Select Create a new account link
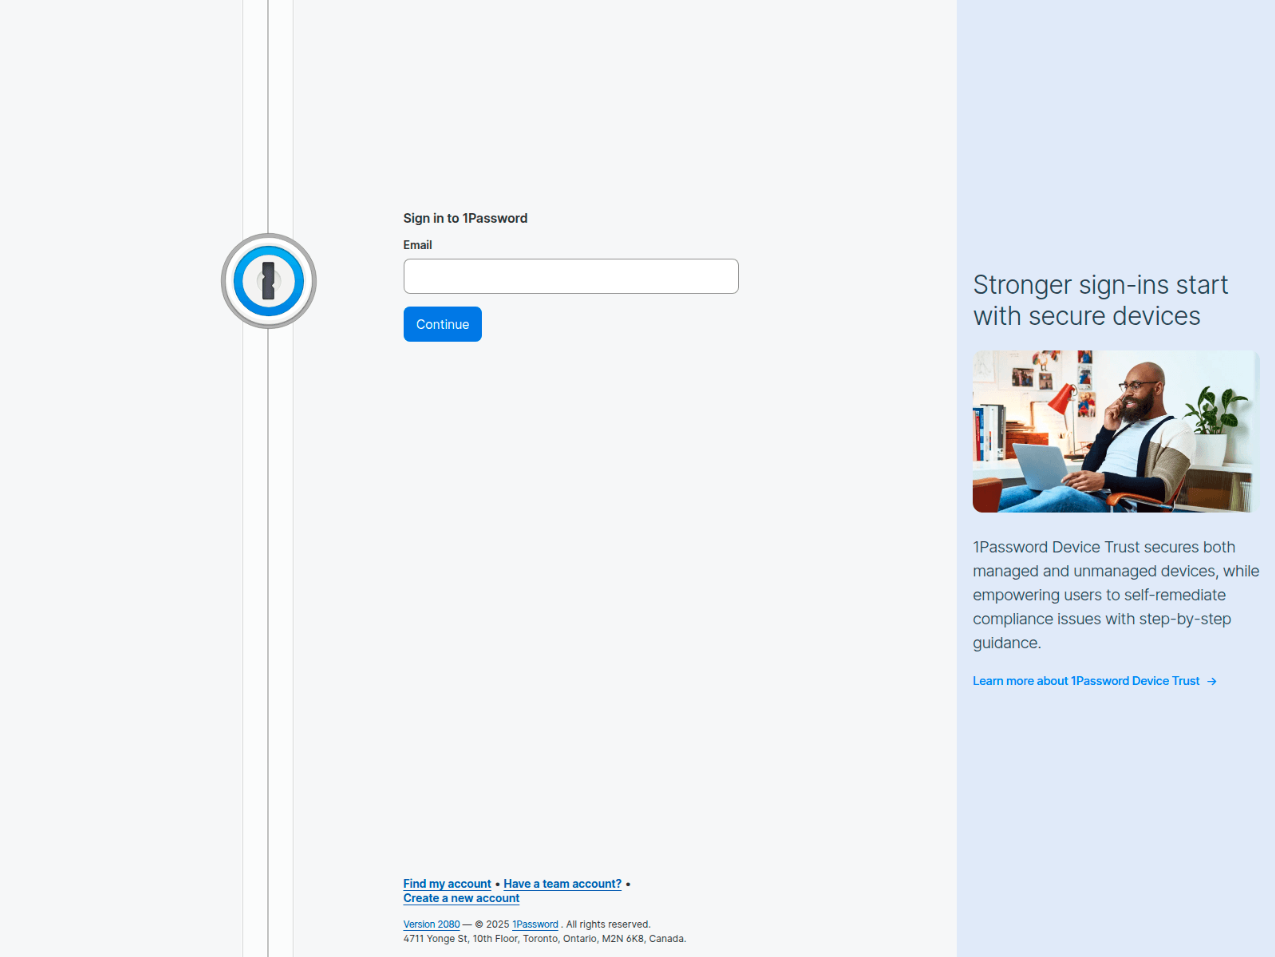The width and height of the screenshot is (1275, 957). click(x=461, y=898)
